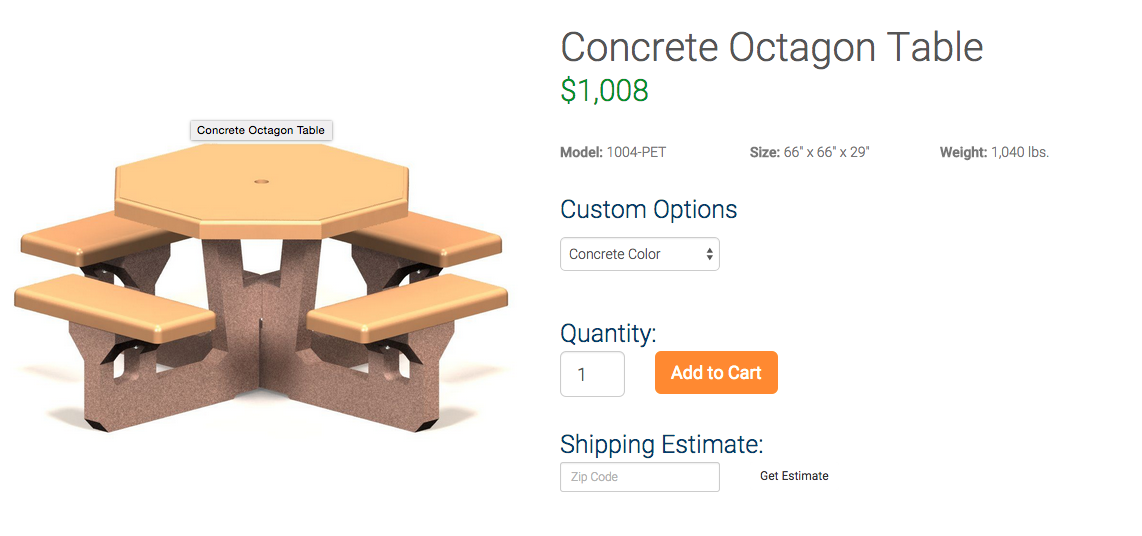Click the Custom Options section heading
The image size is (1142, 536).
648,210
